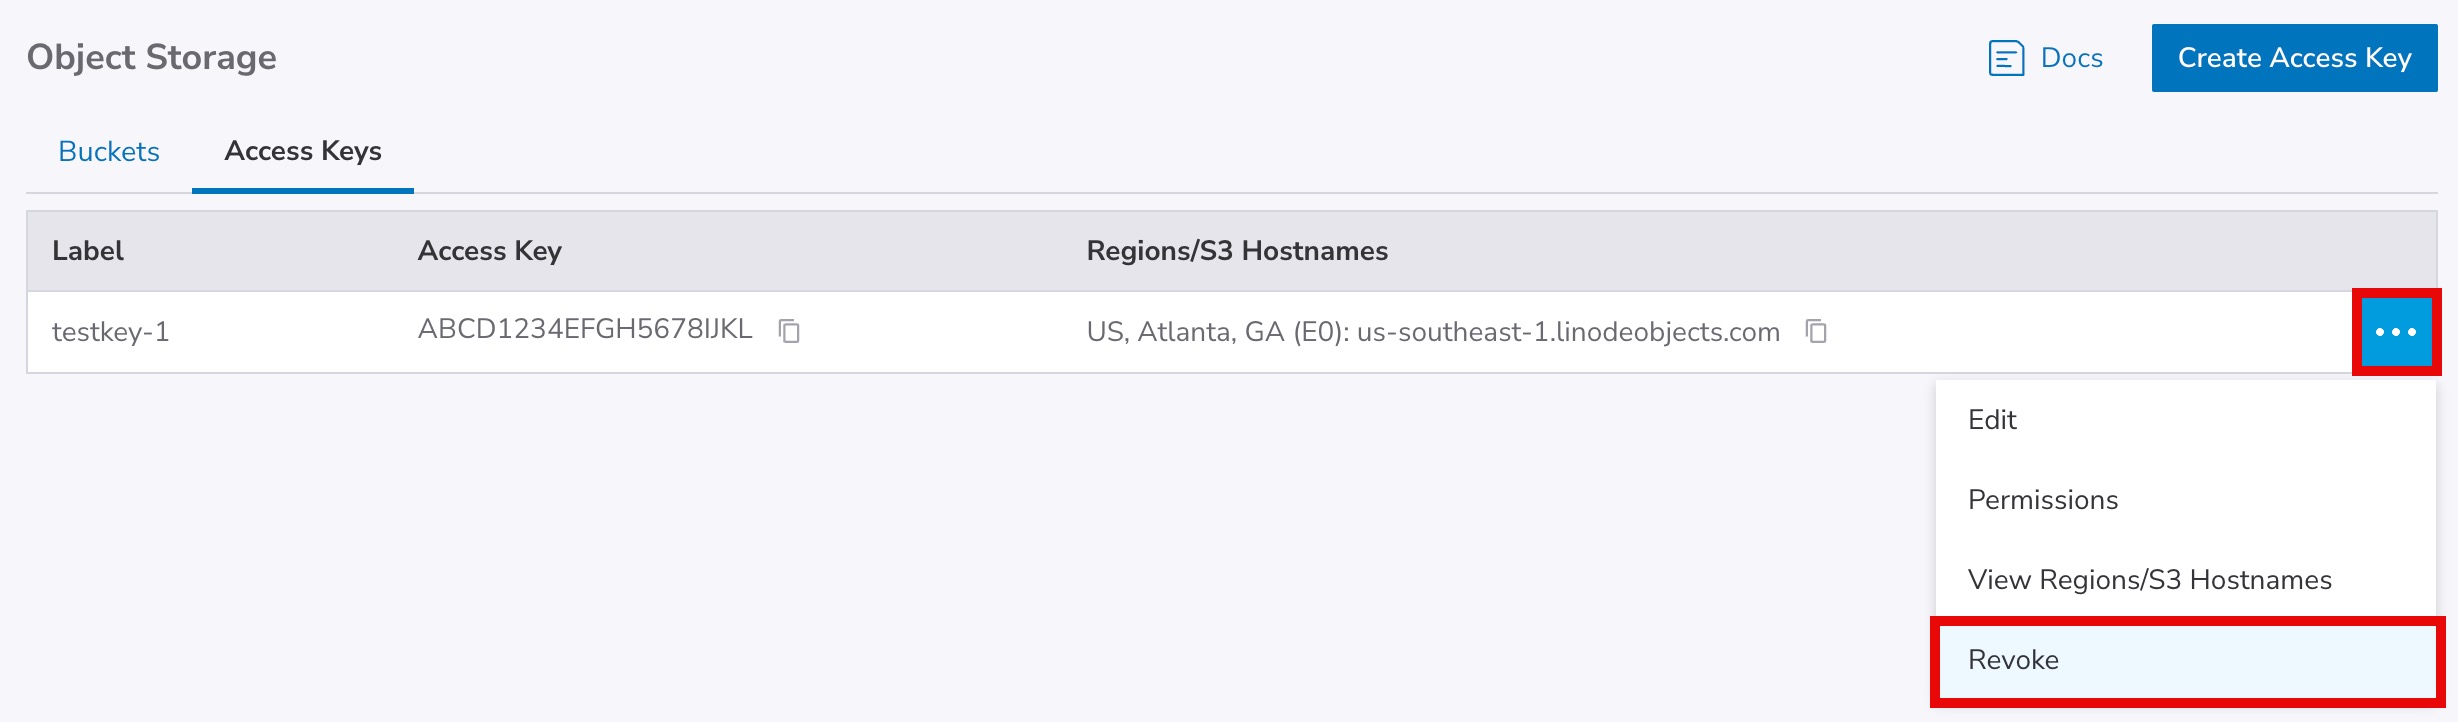Click the ABCD1234EFGH5678IJKL key text
Image resolution: width=2458 pixels, height=722 pixels.
tap(585, 330)
